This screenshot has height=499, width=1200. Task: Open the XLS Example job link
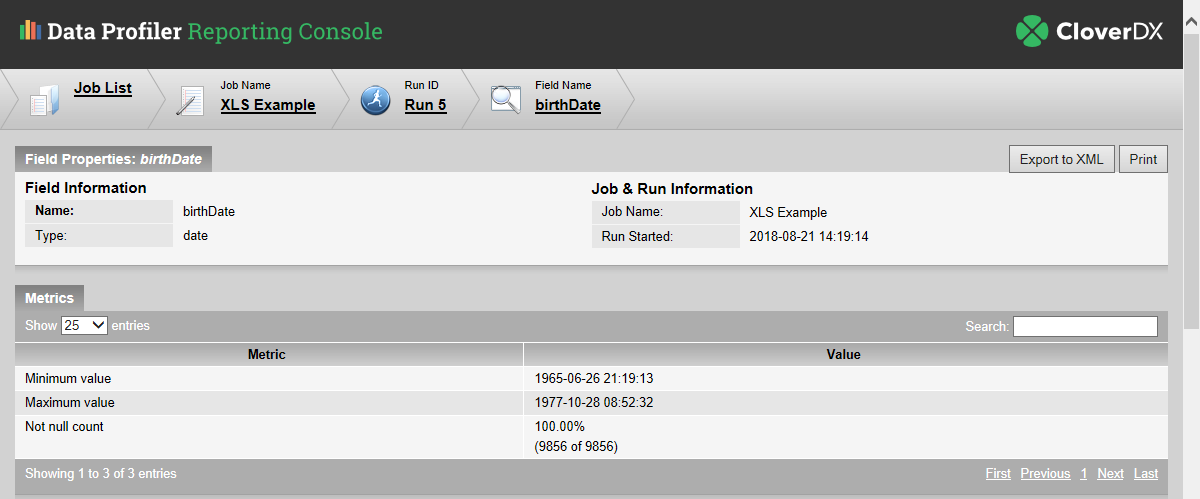(268, 105)
